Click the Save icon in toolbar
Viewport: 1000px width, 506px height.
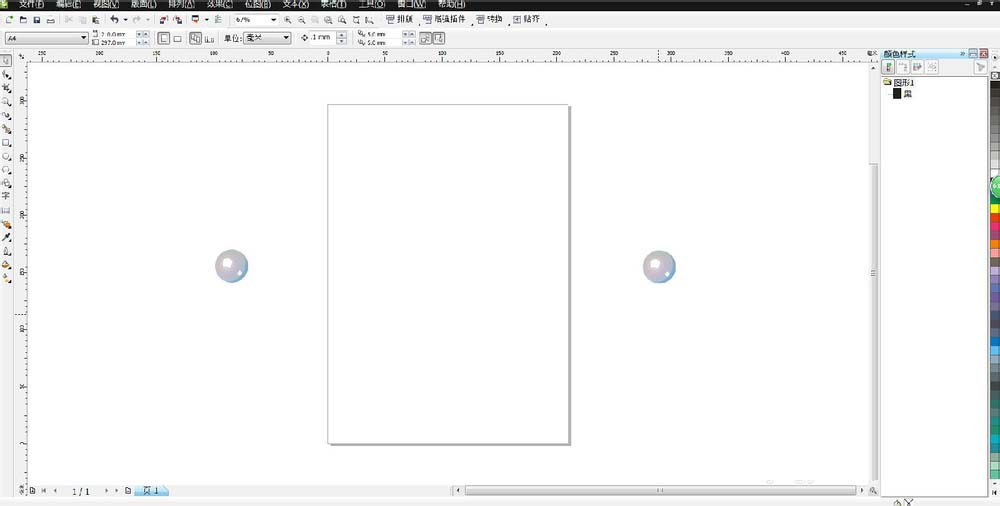pos(37,20)
